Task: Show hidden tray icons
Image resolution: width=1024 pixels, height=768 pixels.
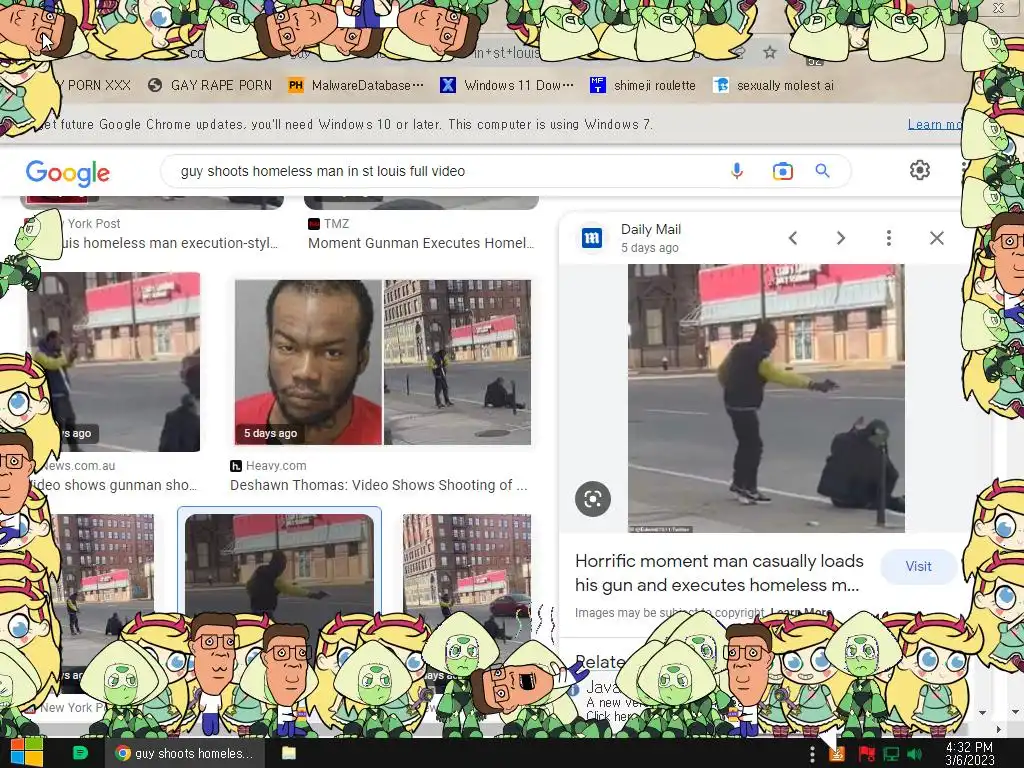Action: point(812,754)
